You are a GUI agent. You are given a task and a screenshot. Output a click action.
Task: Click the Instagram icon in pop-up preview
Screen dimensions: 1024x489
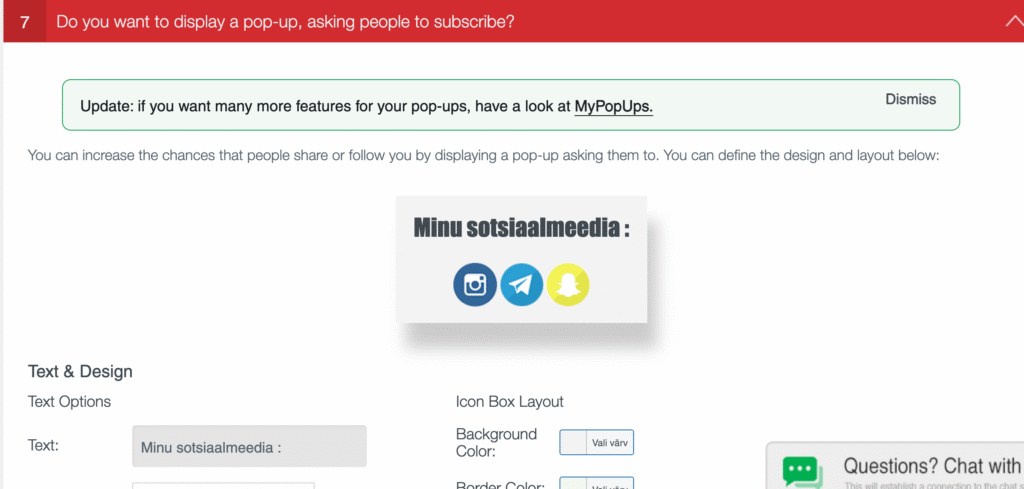475,285
